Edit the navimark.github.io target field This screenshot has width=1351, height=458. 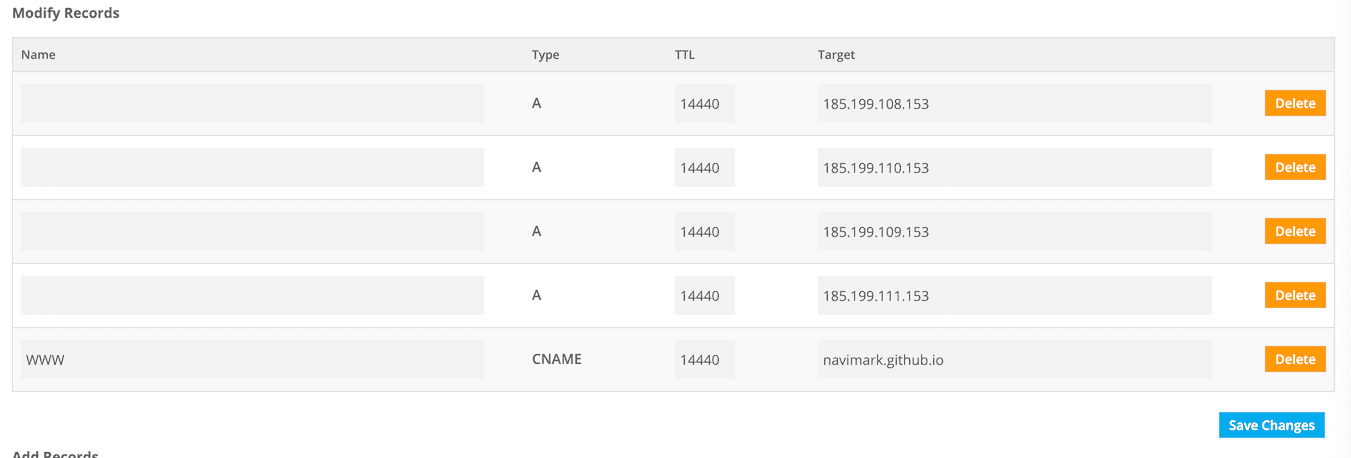[1014, 359]
